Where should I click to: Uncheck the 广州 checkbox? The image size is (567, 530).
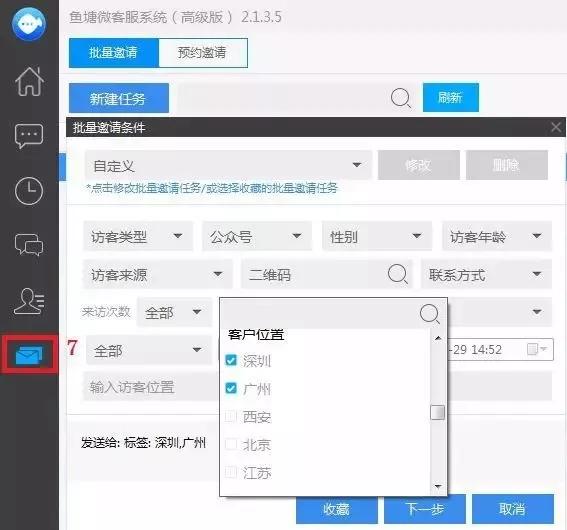coord(231,388)
